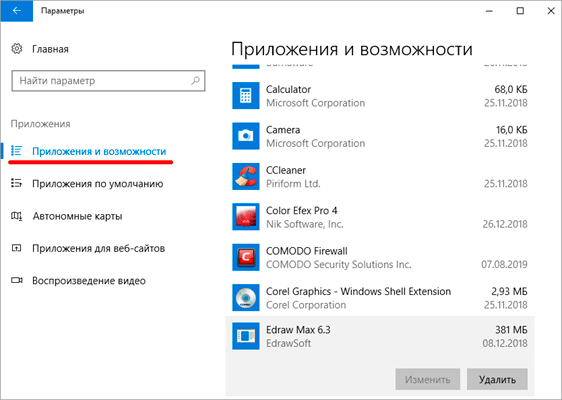
Task: Click the Camera app icon
Action: coord(246,136)
